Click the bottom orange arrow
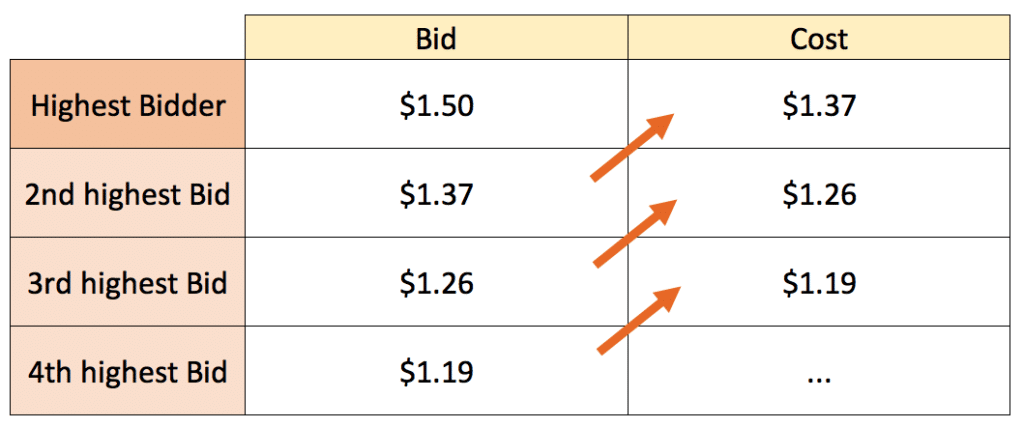The height and width of the screenshot is (427, 1024). 639,320
